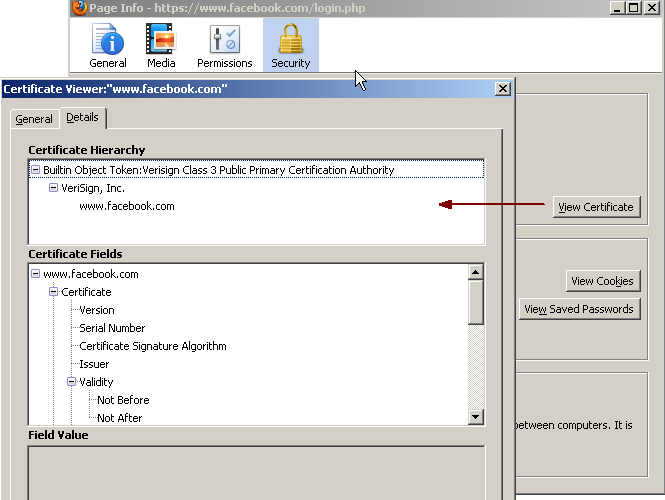Collapse the Certificate node in Certificate Fields
665x500 pixels.
pos(53,292)
